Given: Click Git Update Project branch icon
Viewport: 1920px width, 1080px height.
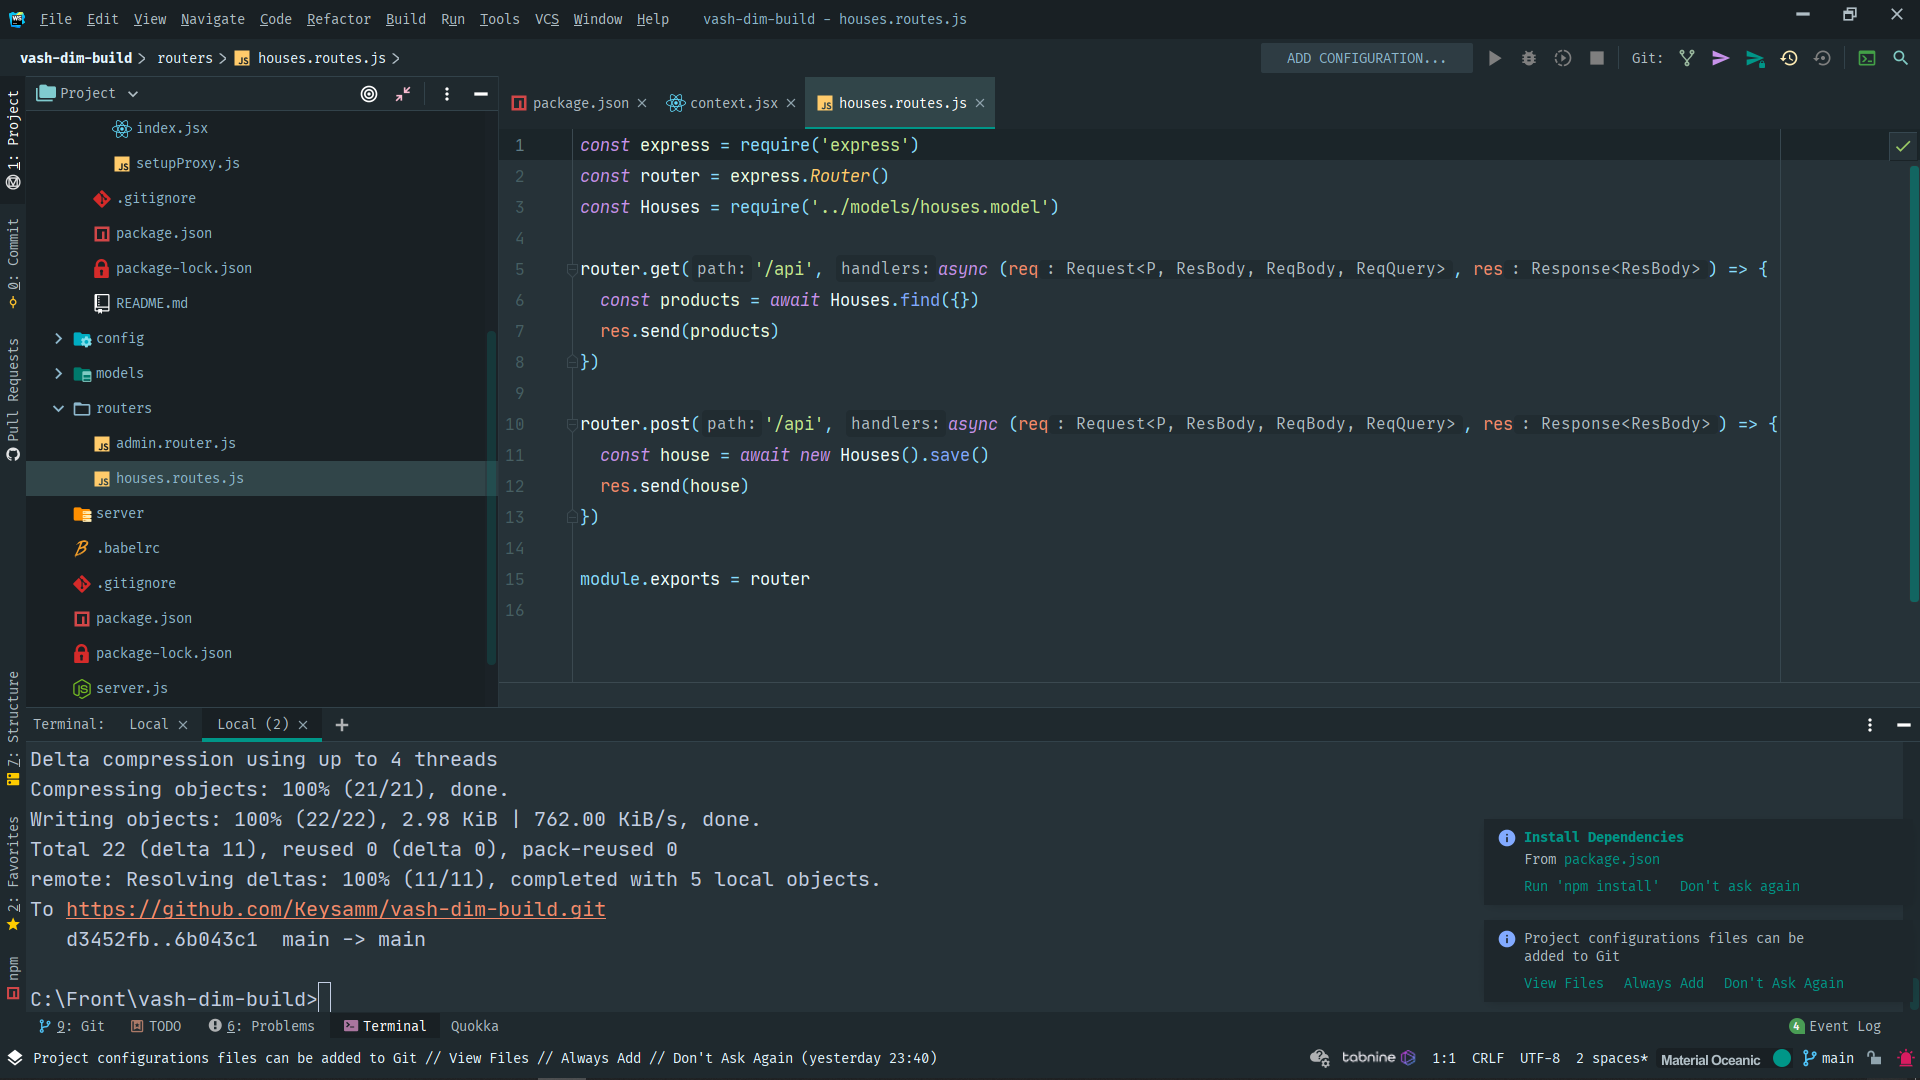Looking at the screenshot, I should [1687, 59].
